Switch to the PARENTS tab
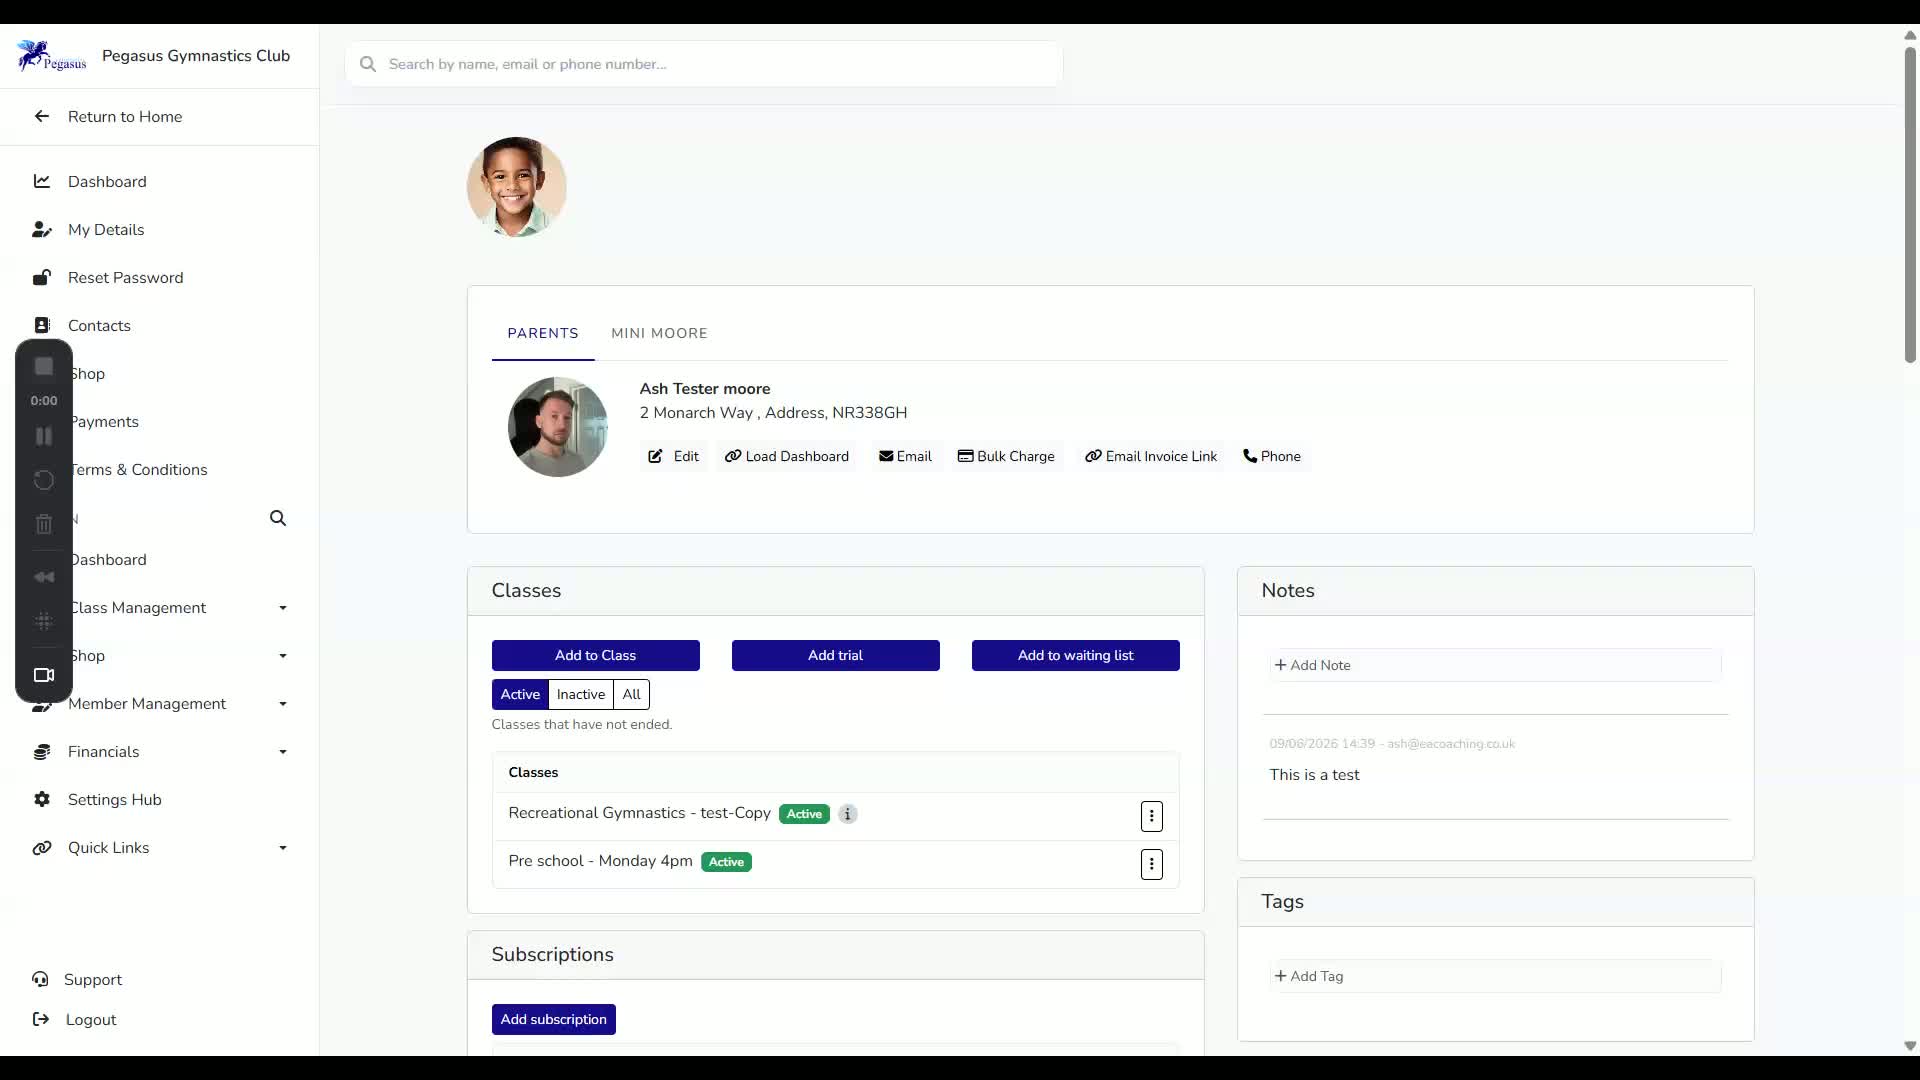This screenshot has width=1920, height=1080. [543, 333]
